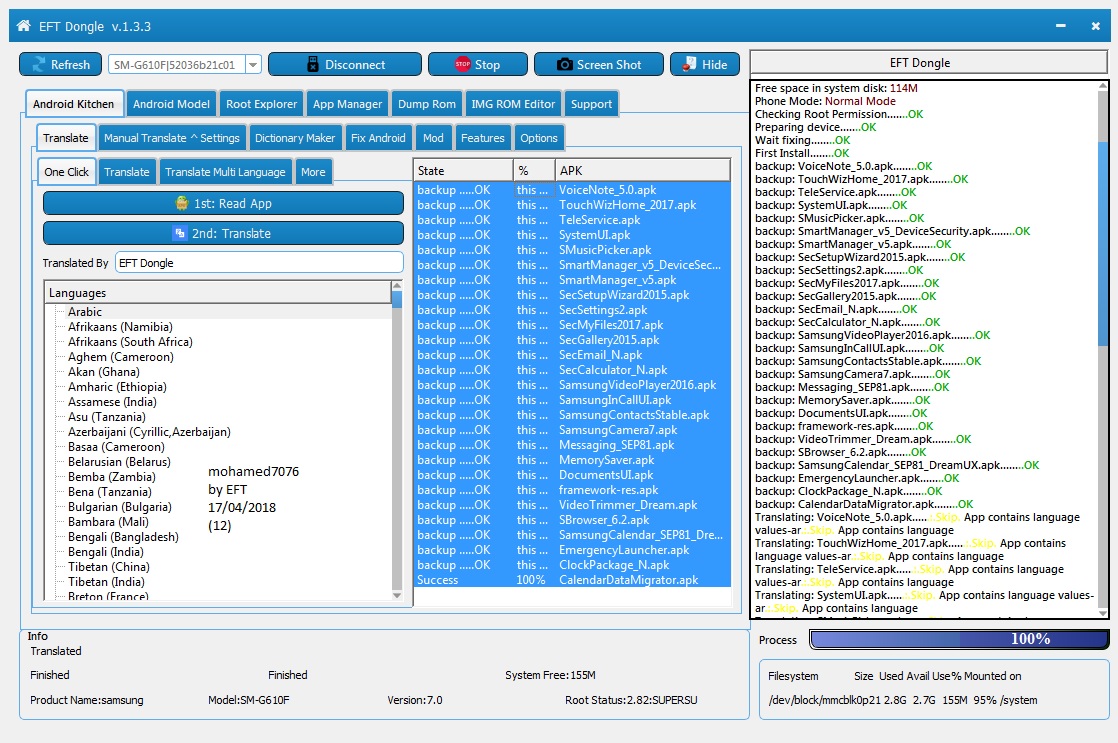Open the Dump Rom tab
Image resolution: width=1118 pixels, height=743 pixels.
[x=426, y=104]
